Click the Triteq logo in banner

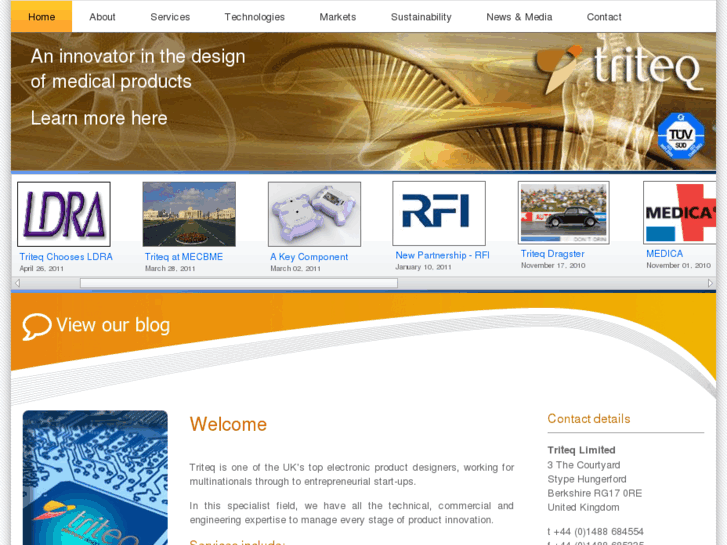coord(619,68)
